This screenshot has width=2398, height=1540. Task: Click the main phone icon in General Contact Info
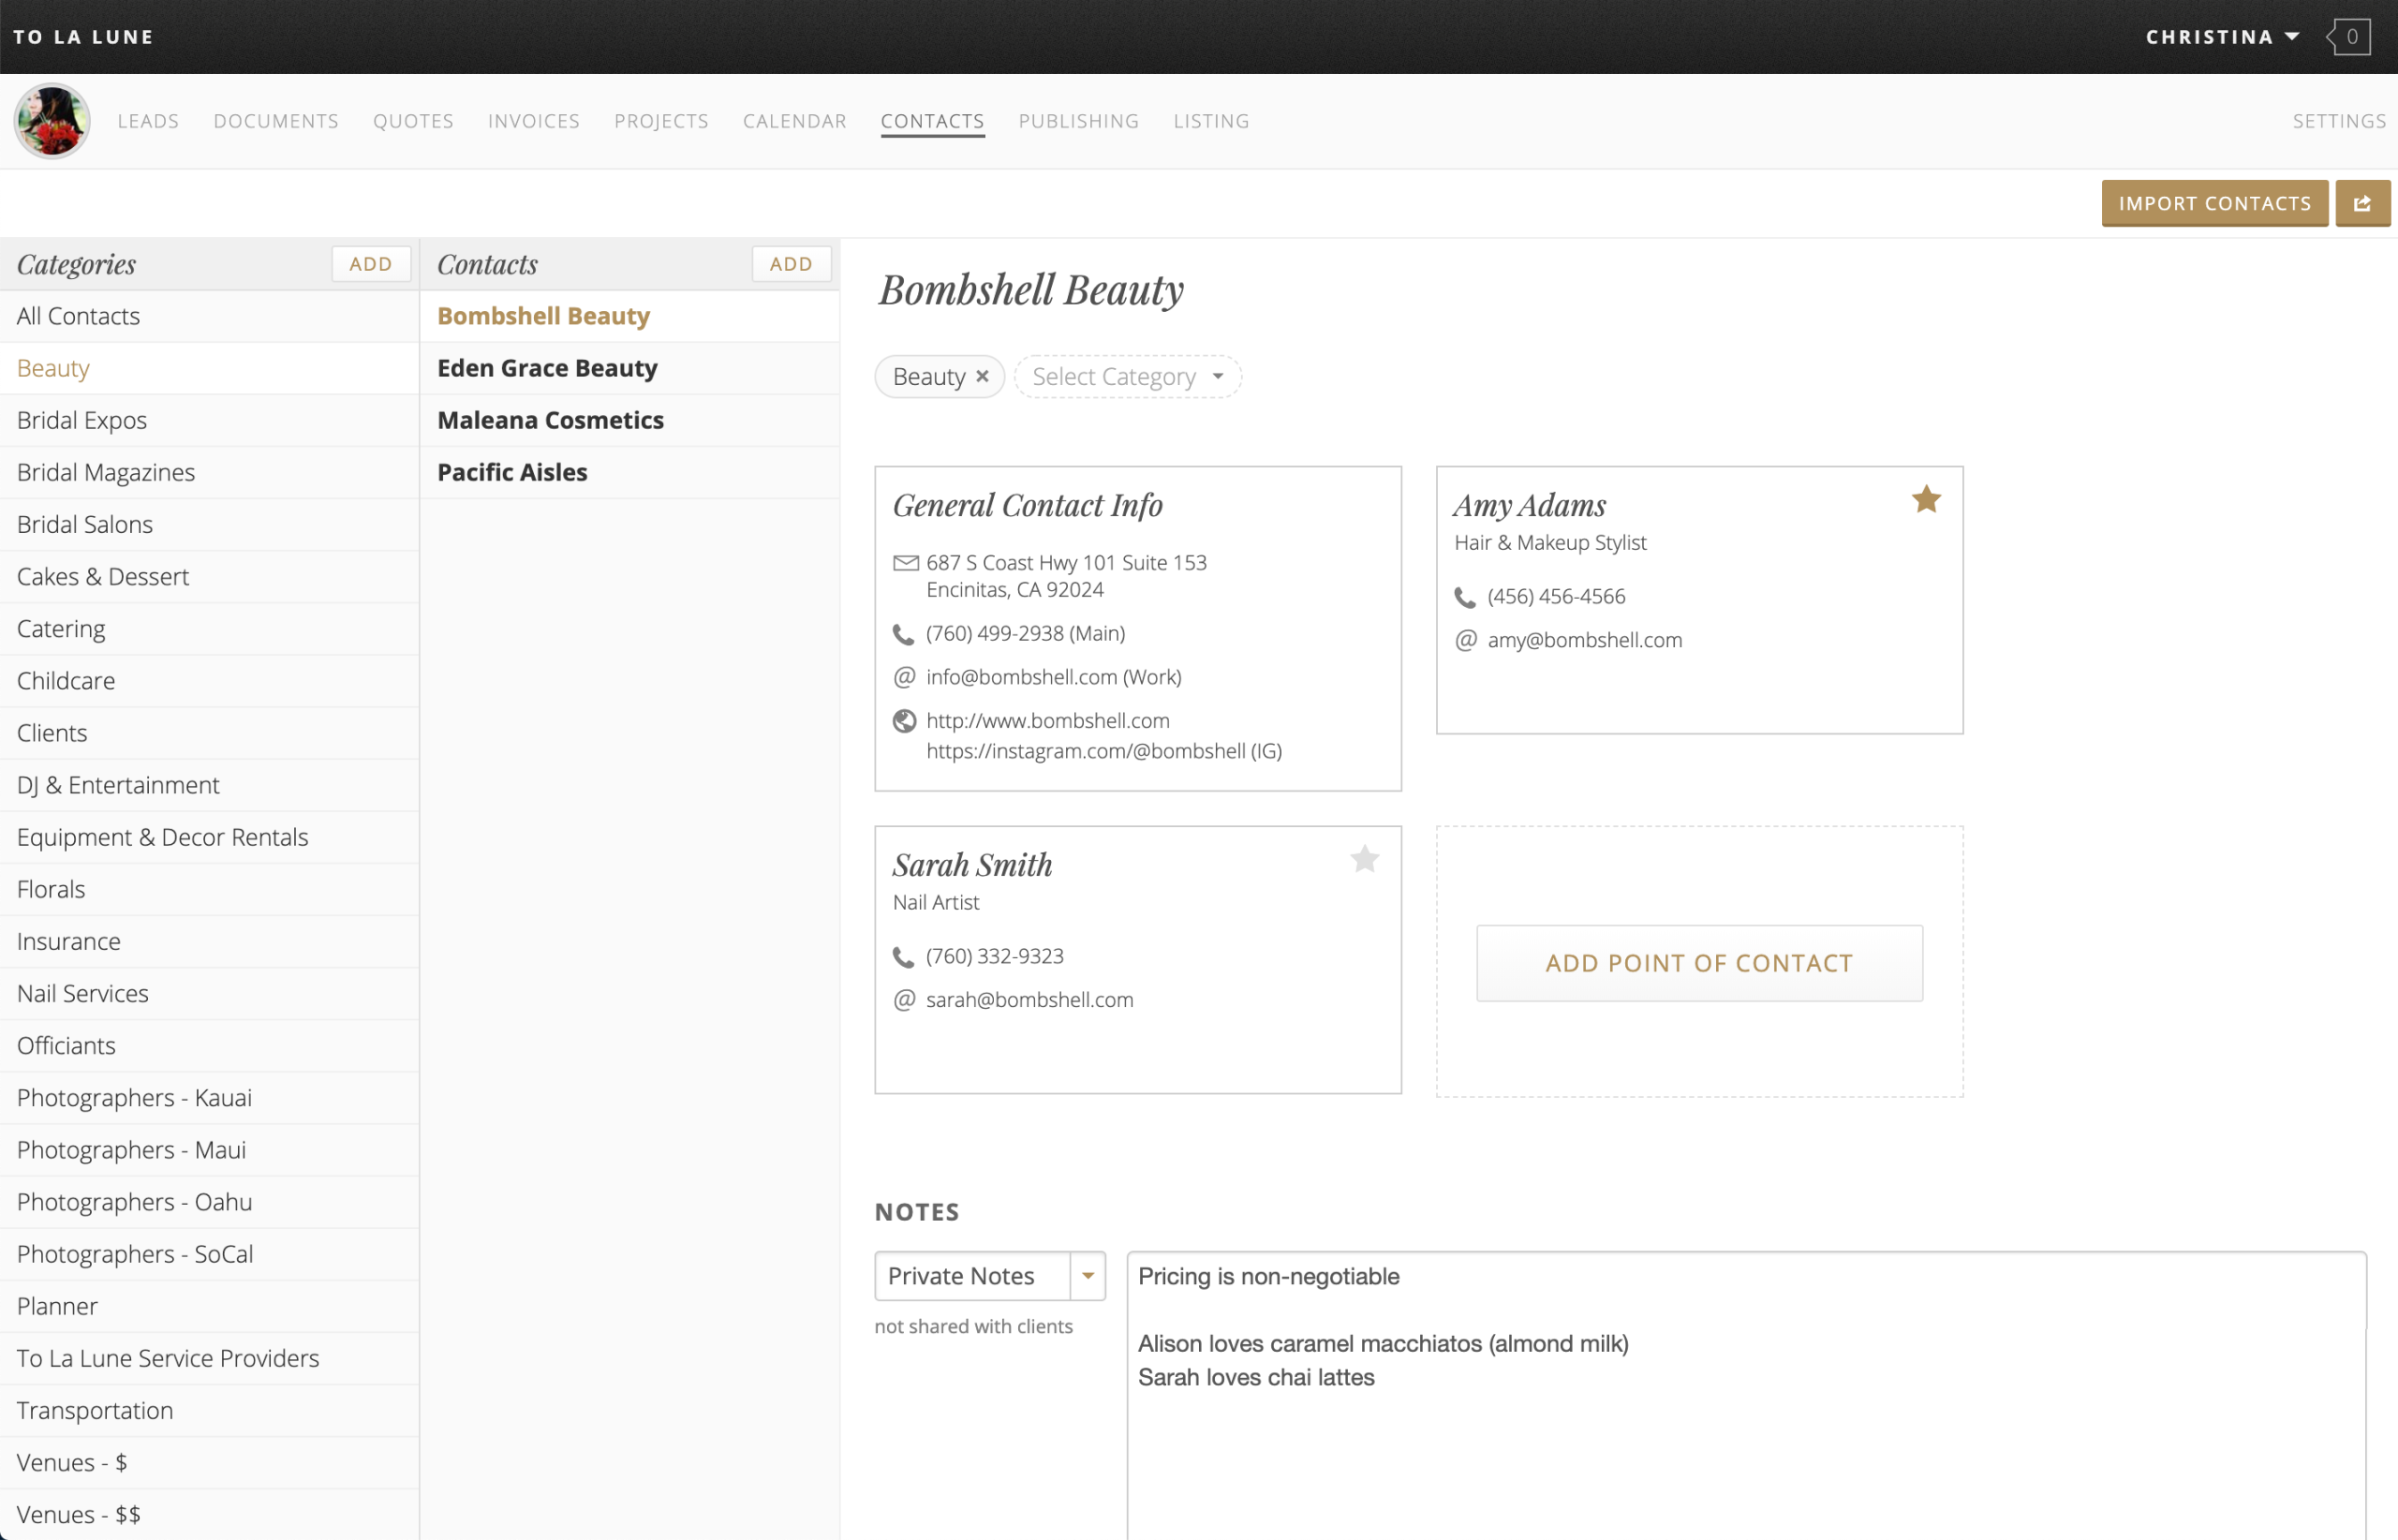[x=903, y=634]
